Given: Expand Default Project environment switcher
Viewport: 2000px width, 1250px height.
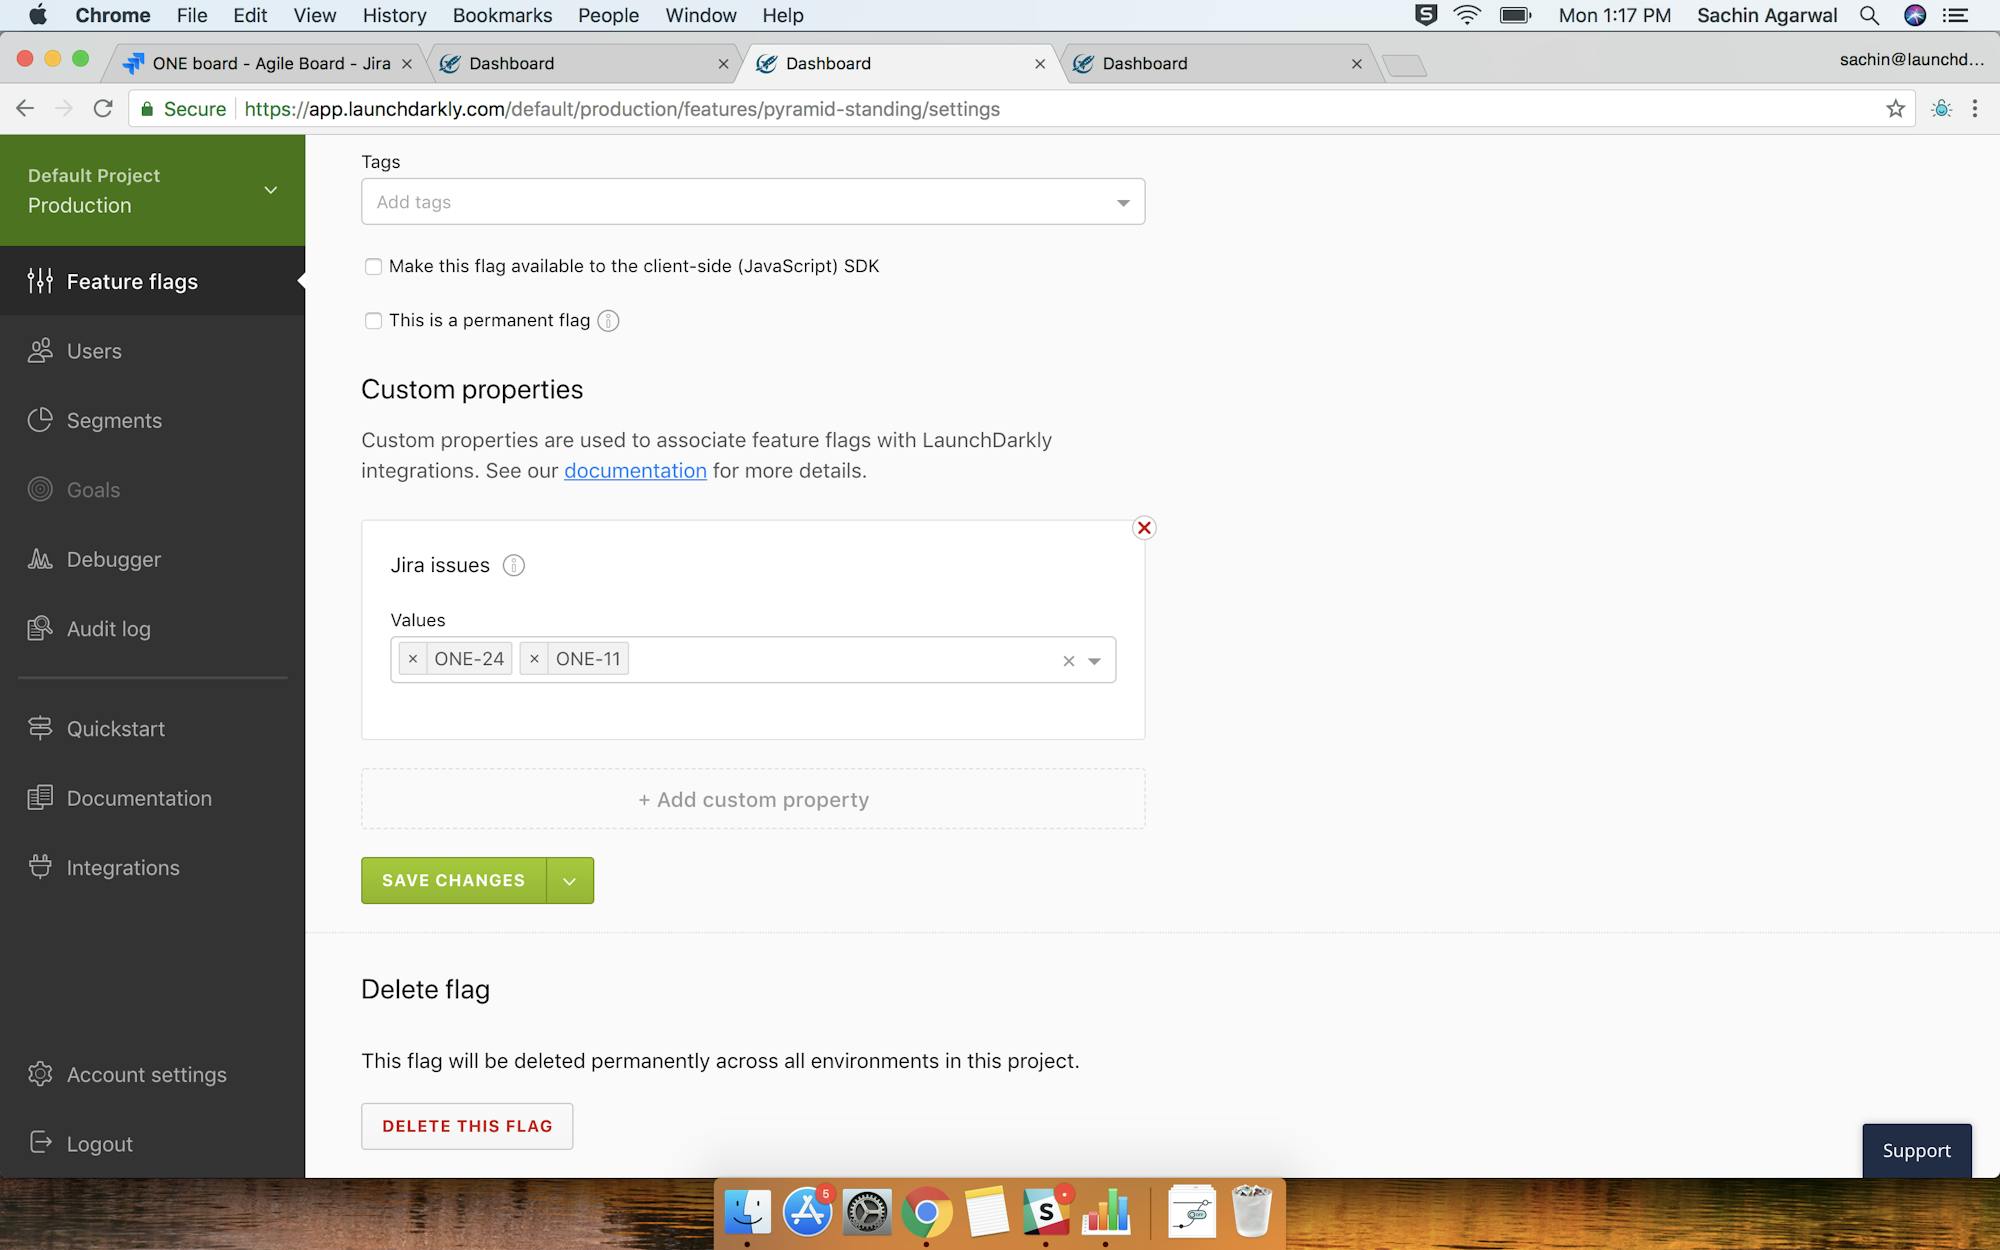Looking at the screenshot, I should (x=270, y=190).
